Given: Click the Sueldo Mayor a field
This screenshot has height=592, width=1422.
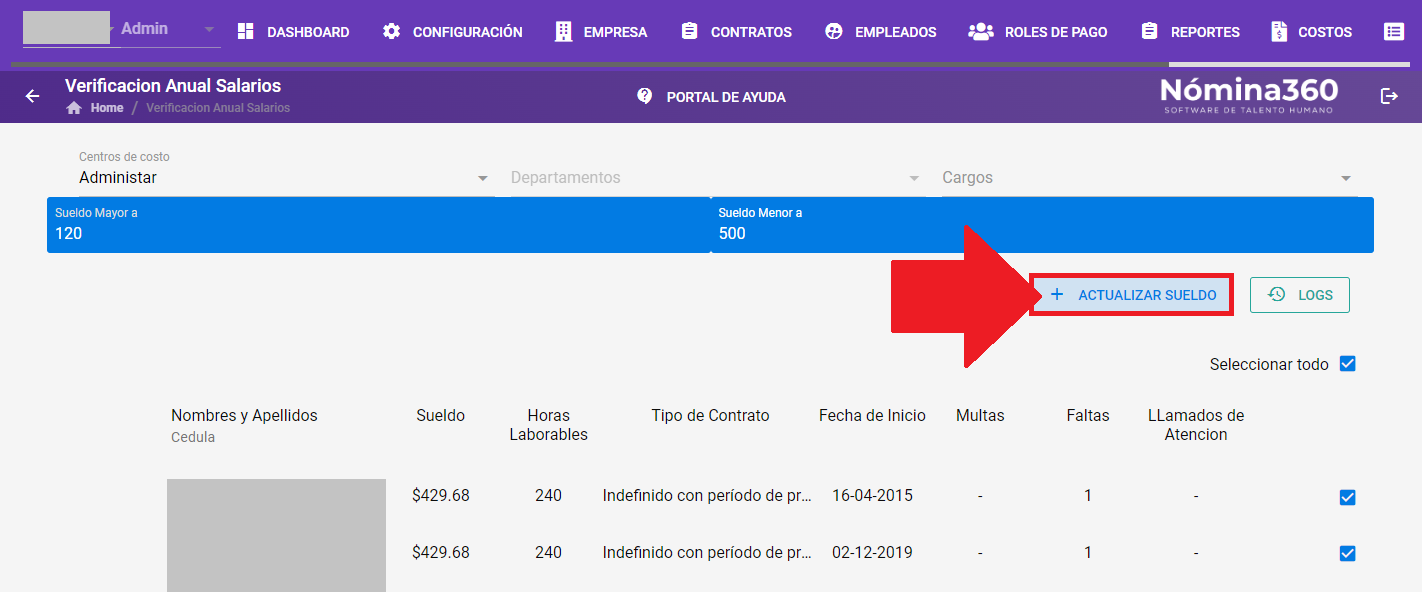Looking at the screenshot, I should (x=378, y=225).
